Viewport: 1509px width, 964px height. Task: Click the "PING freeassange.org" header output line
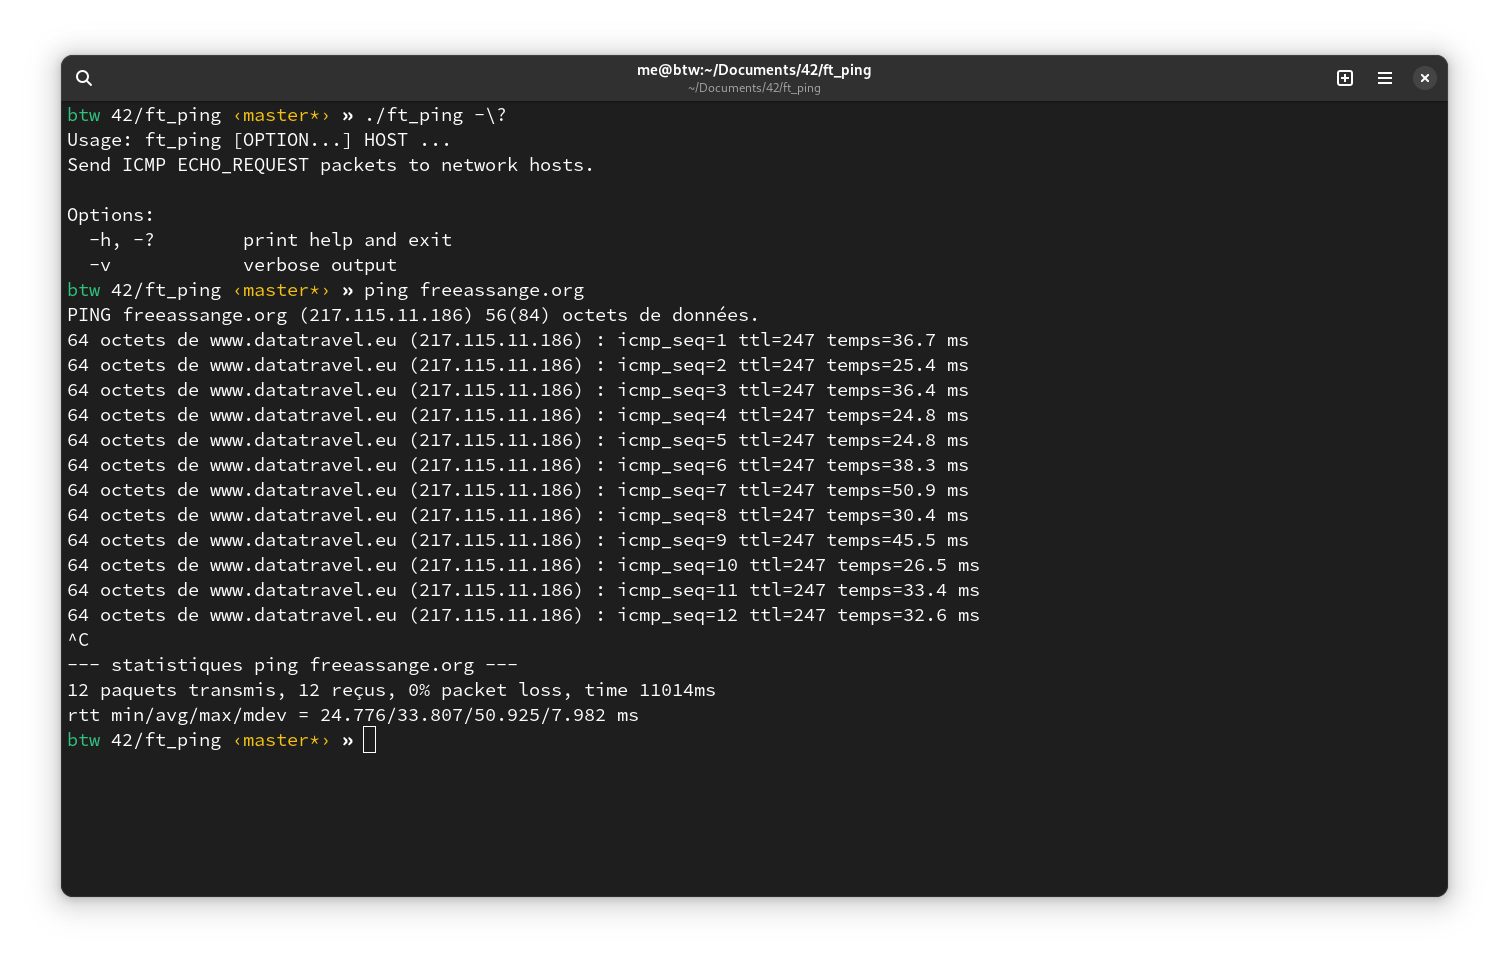412,315
